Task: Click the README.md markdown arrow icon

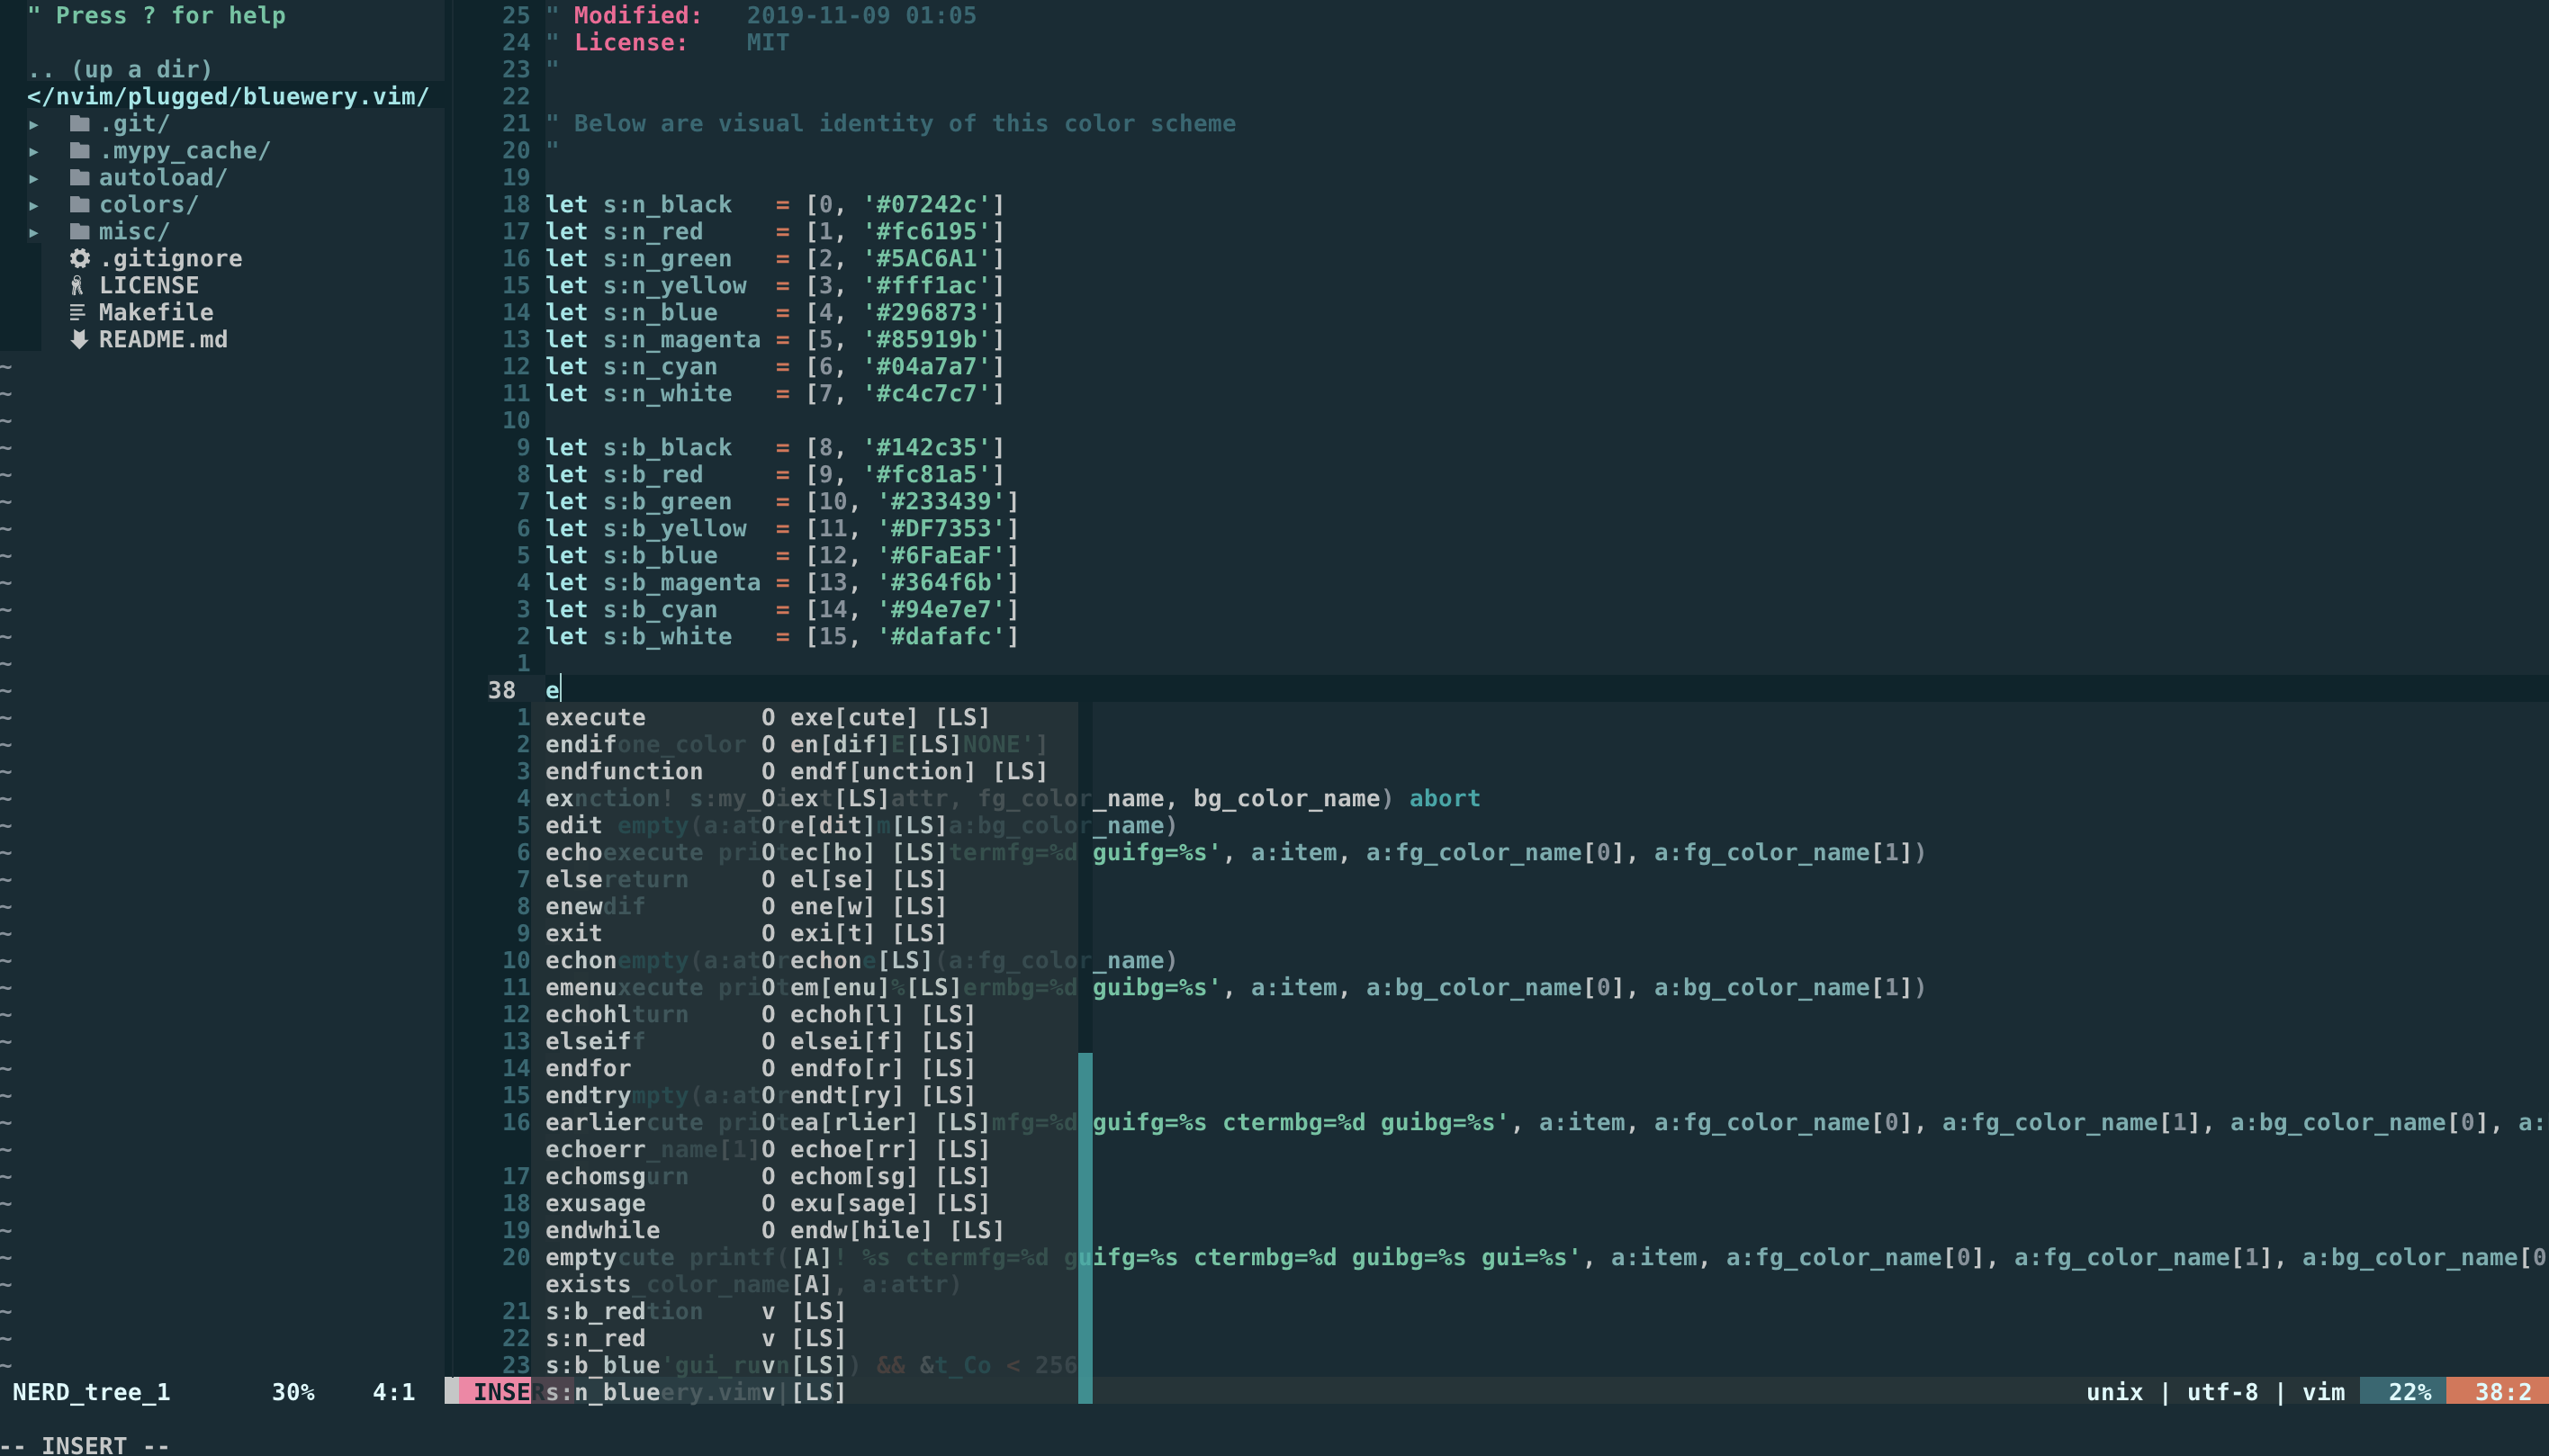Action: (x=79, y=339)
